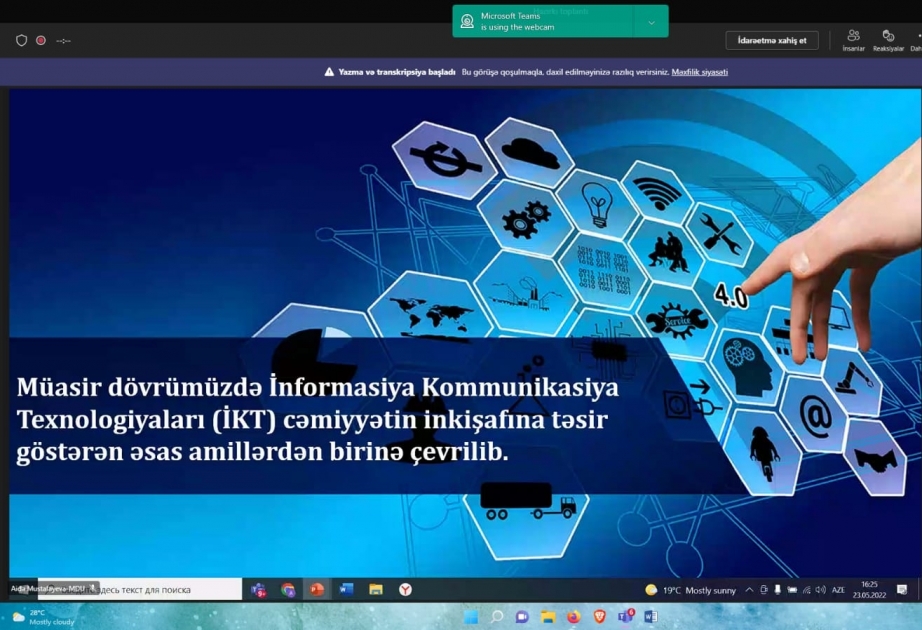The width and height of the screenshot is (922, 630).
Task: Open Word on the Windows 11 taskbar
Action: [x=650, y=616]
